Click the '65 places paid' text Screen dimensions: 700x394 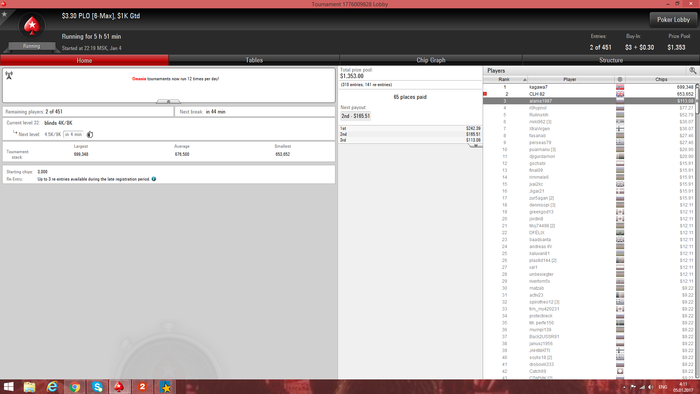pyautogui.click(x=410, y=97)
